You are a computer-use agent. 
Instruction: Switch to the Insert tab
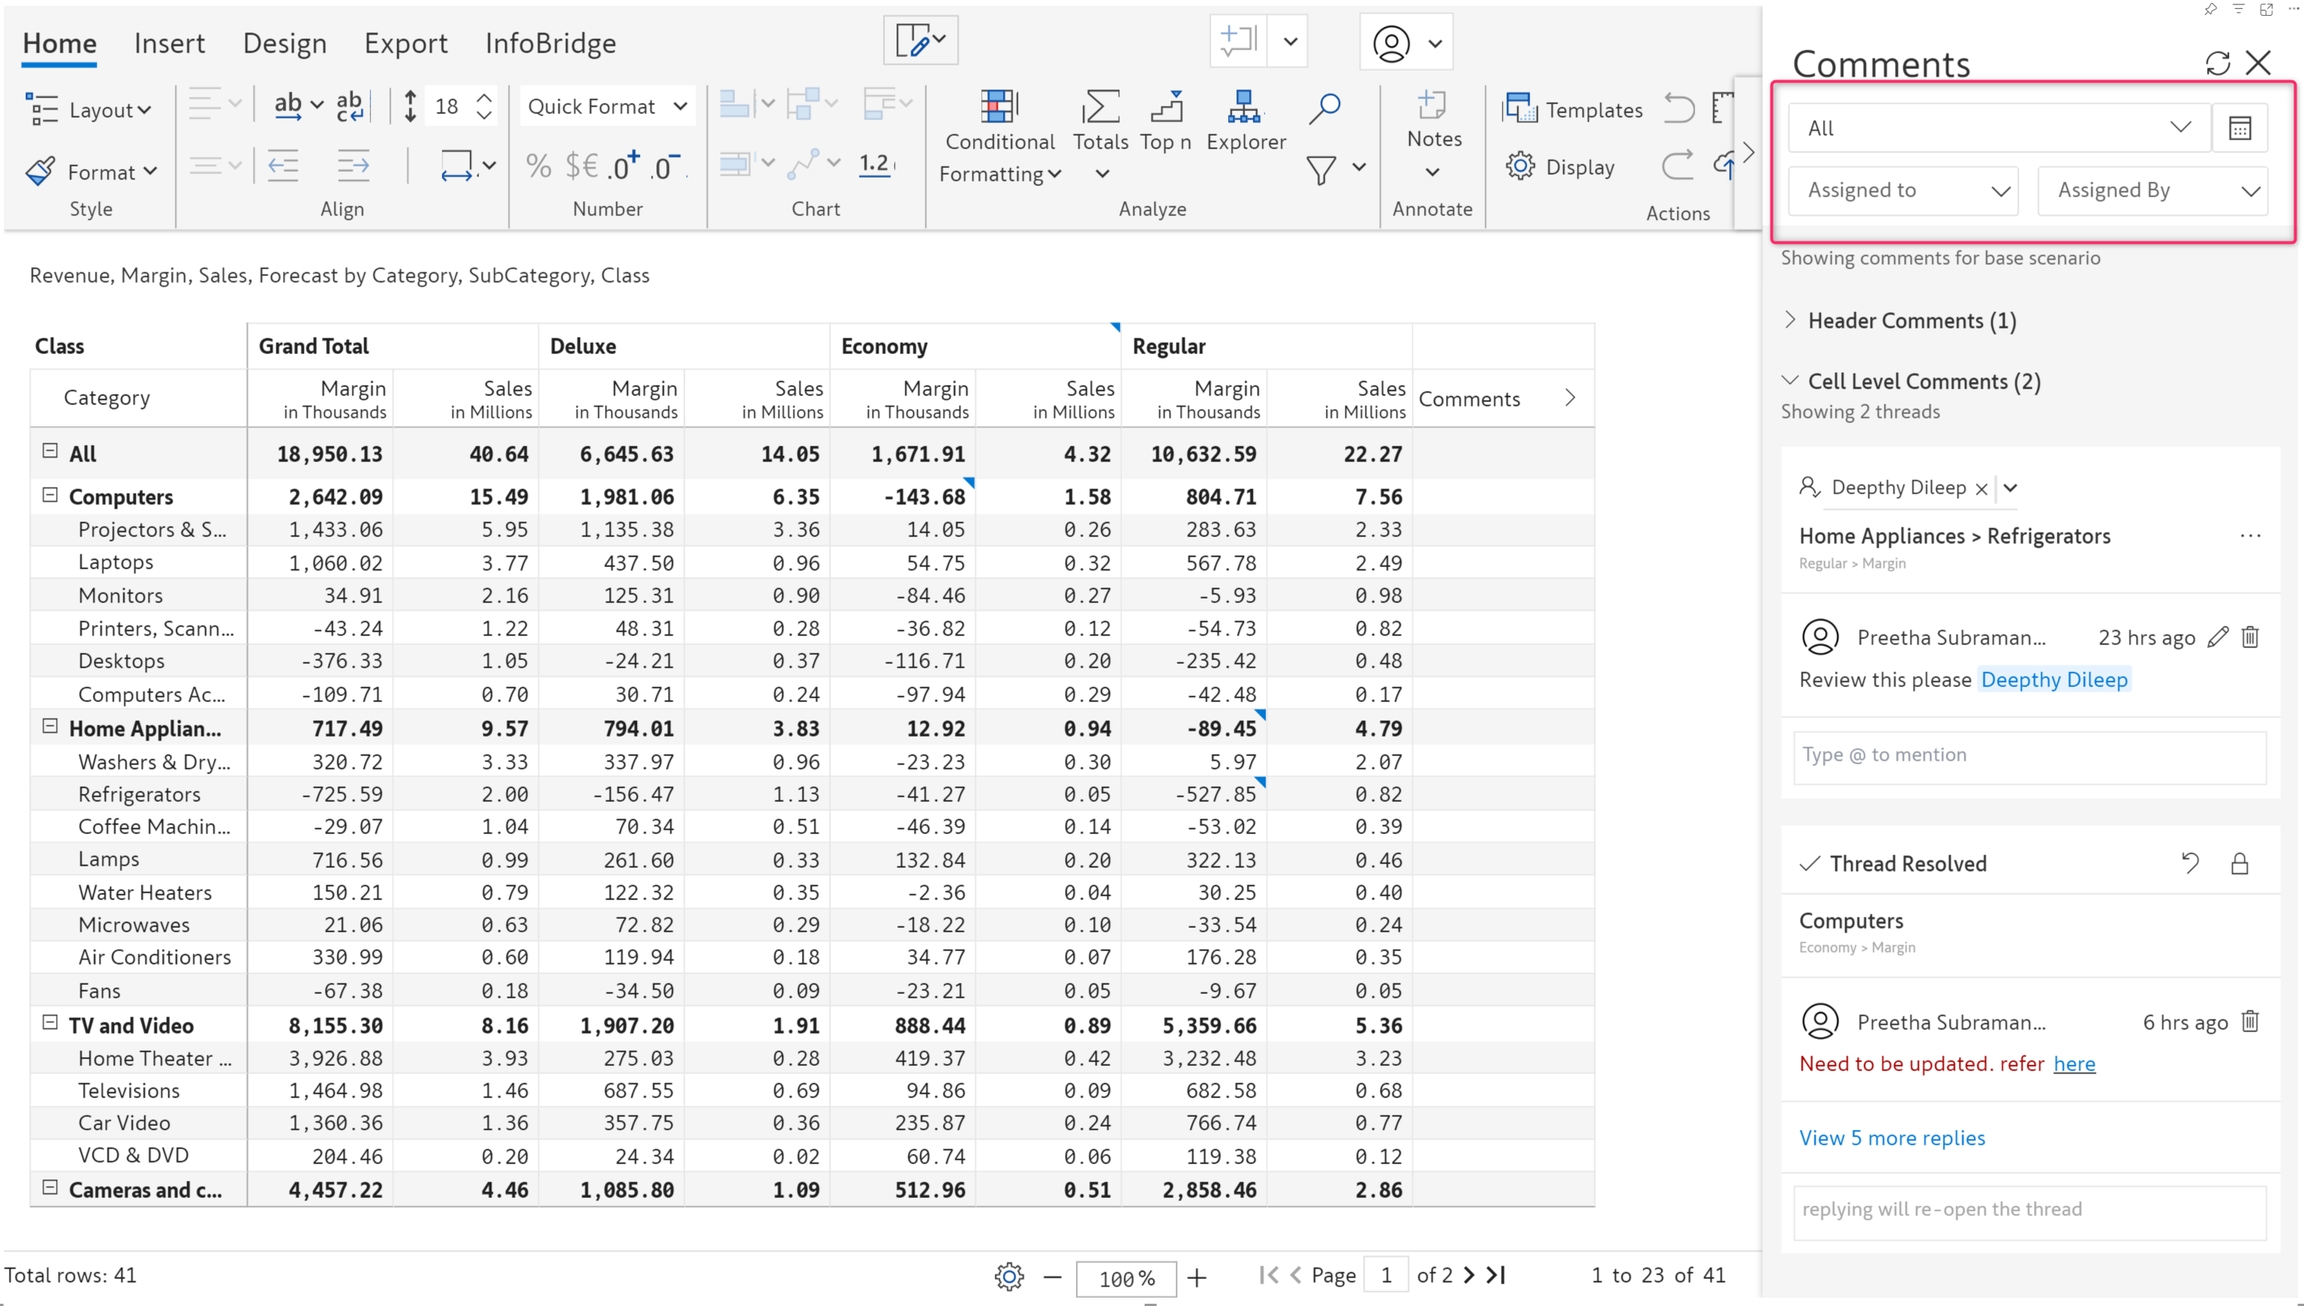tap(169, 43)
